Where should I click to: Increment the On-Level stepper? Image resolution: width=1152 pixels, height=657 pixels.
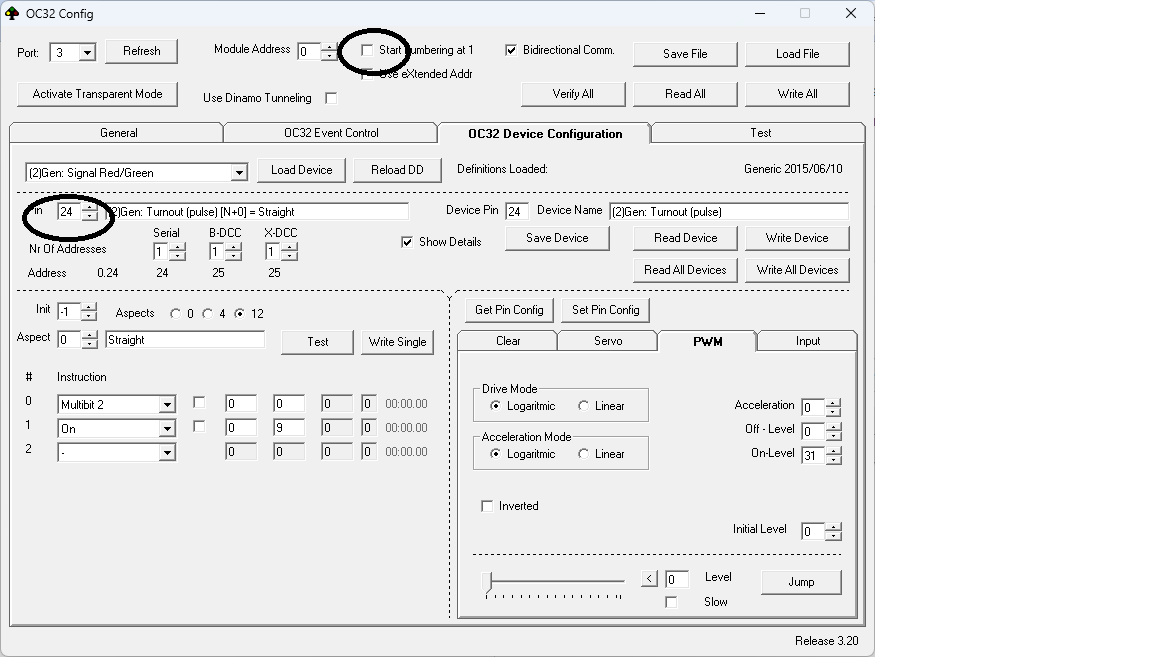click(834, 451)
